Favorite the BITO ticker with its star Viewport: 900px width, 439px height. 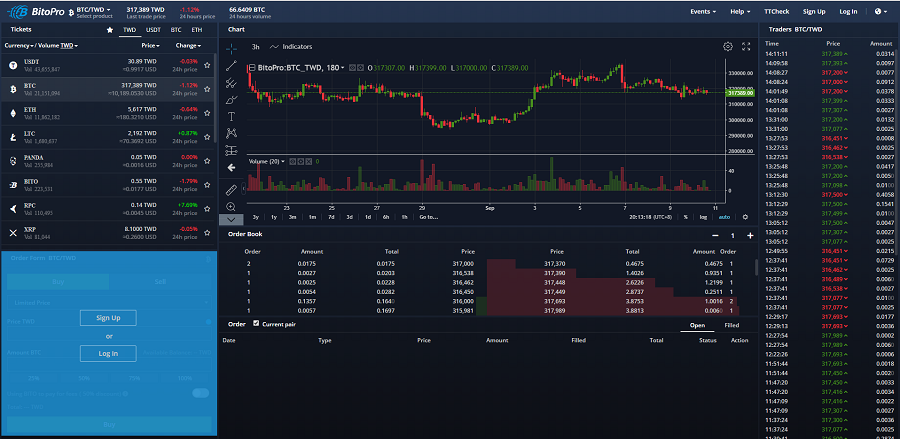pyautogui.click(x=207, y=185)
